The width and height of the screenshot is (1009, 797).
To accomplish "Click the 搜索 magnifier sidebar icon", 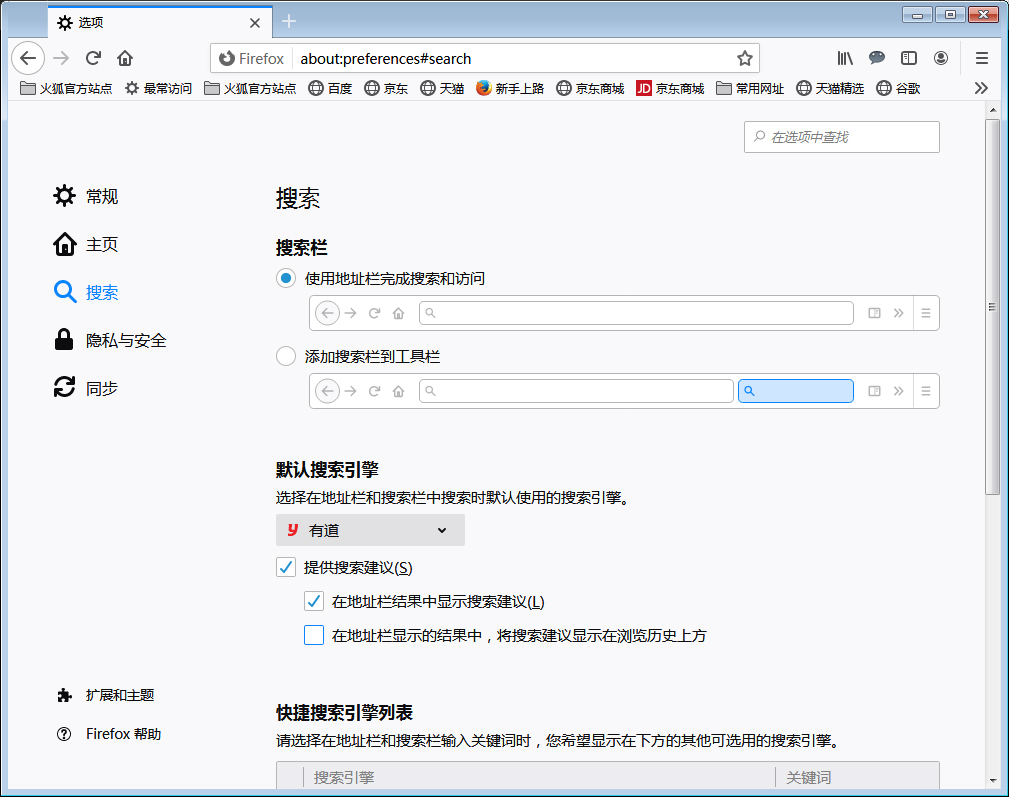I will 64,292.
